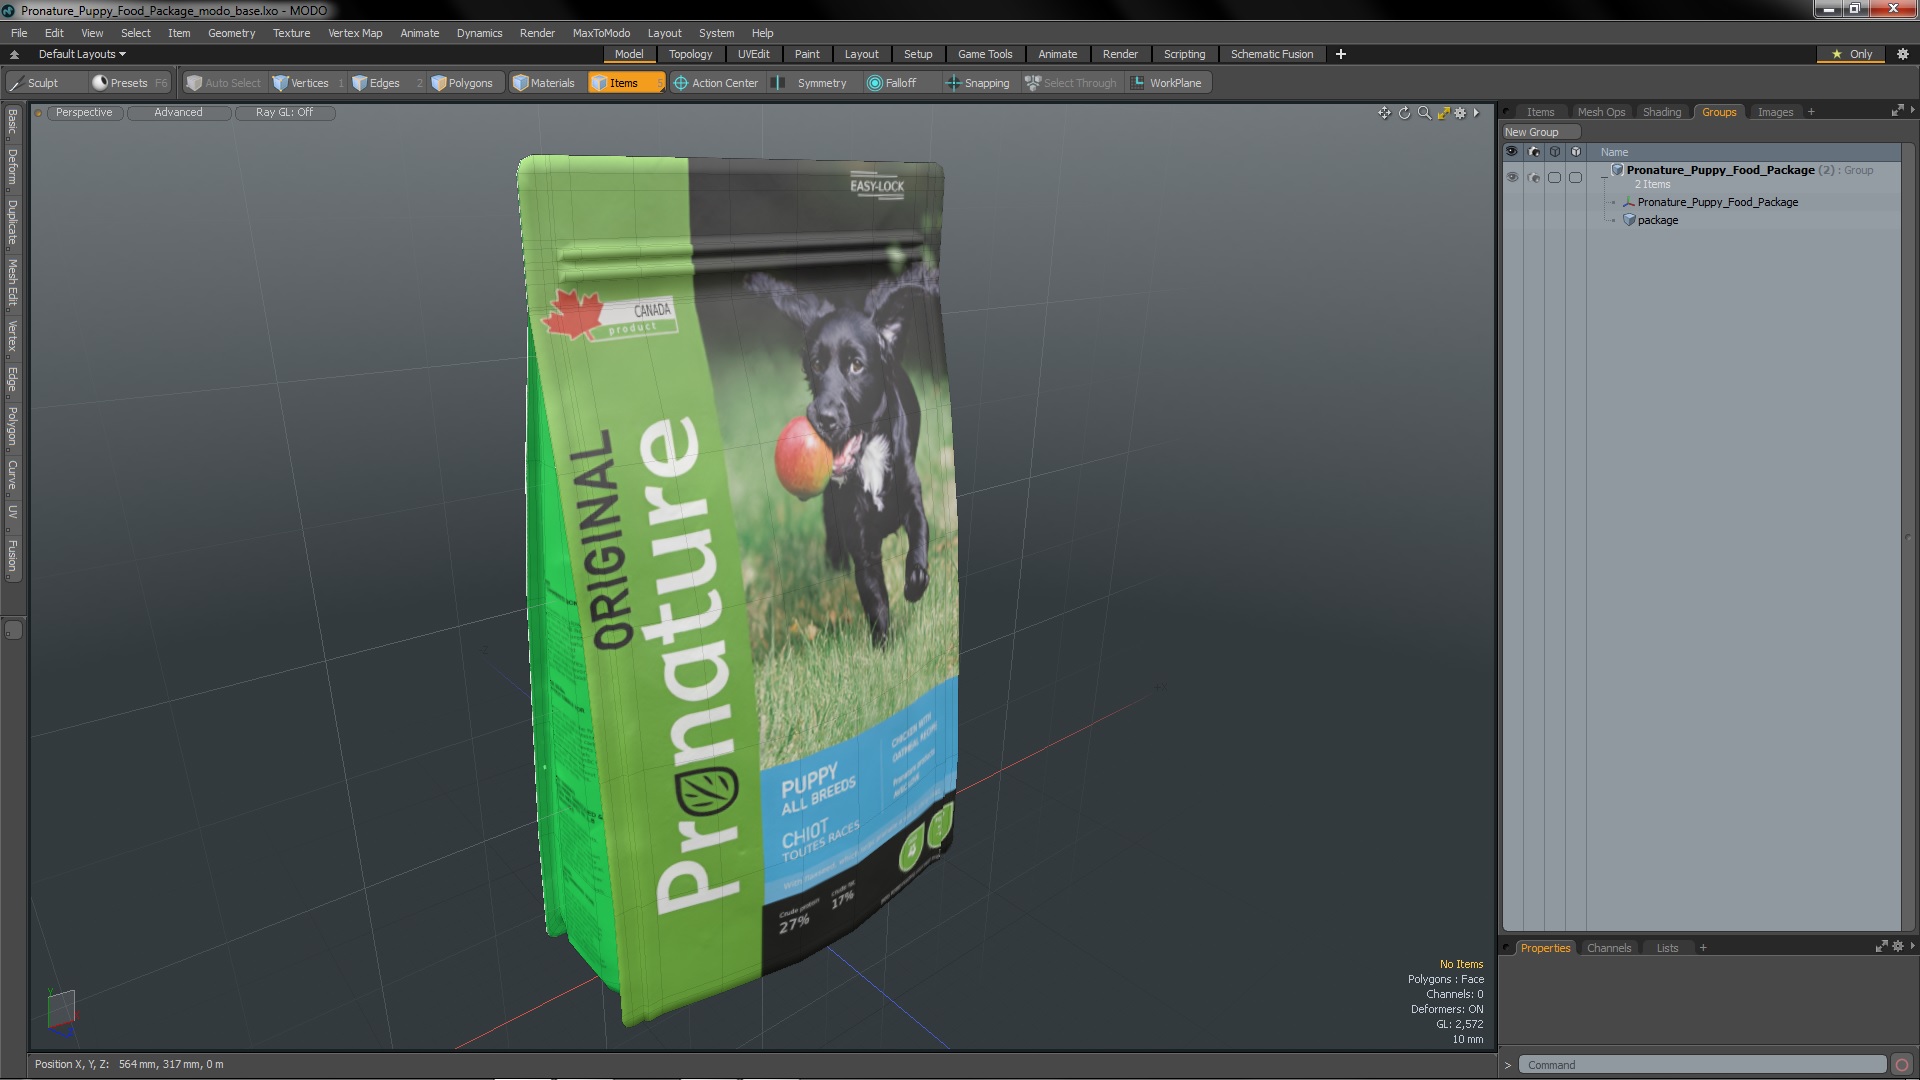Add a new tab beside Lists
Screen dimensions: 1920x1080
(x=1703, y=948)
